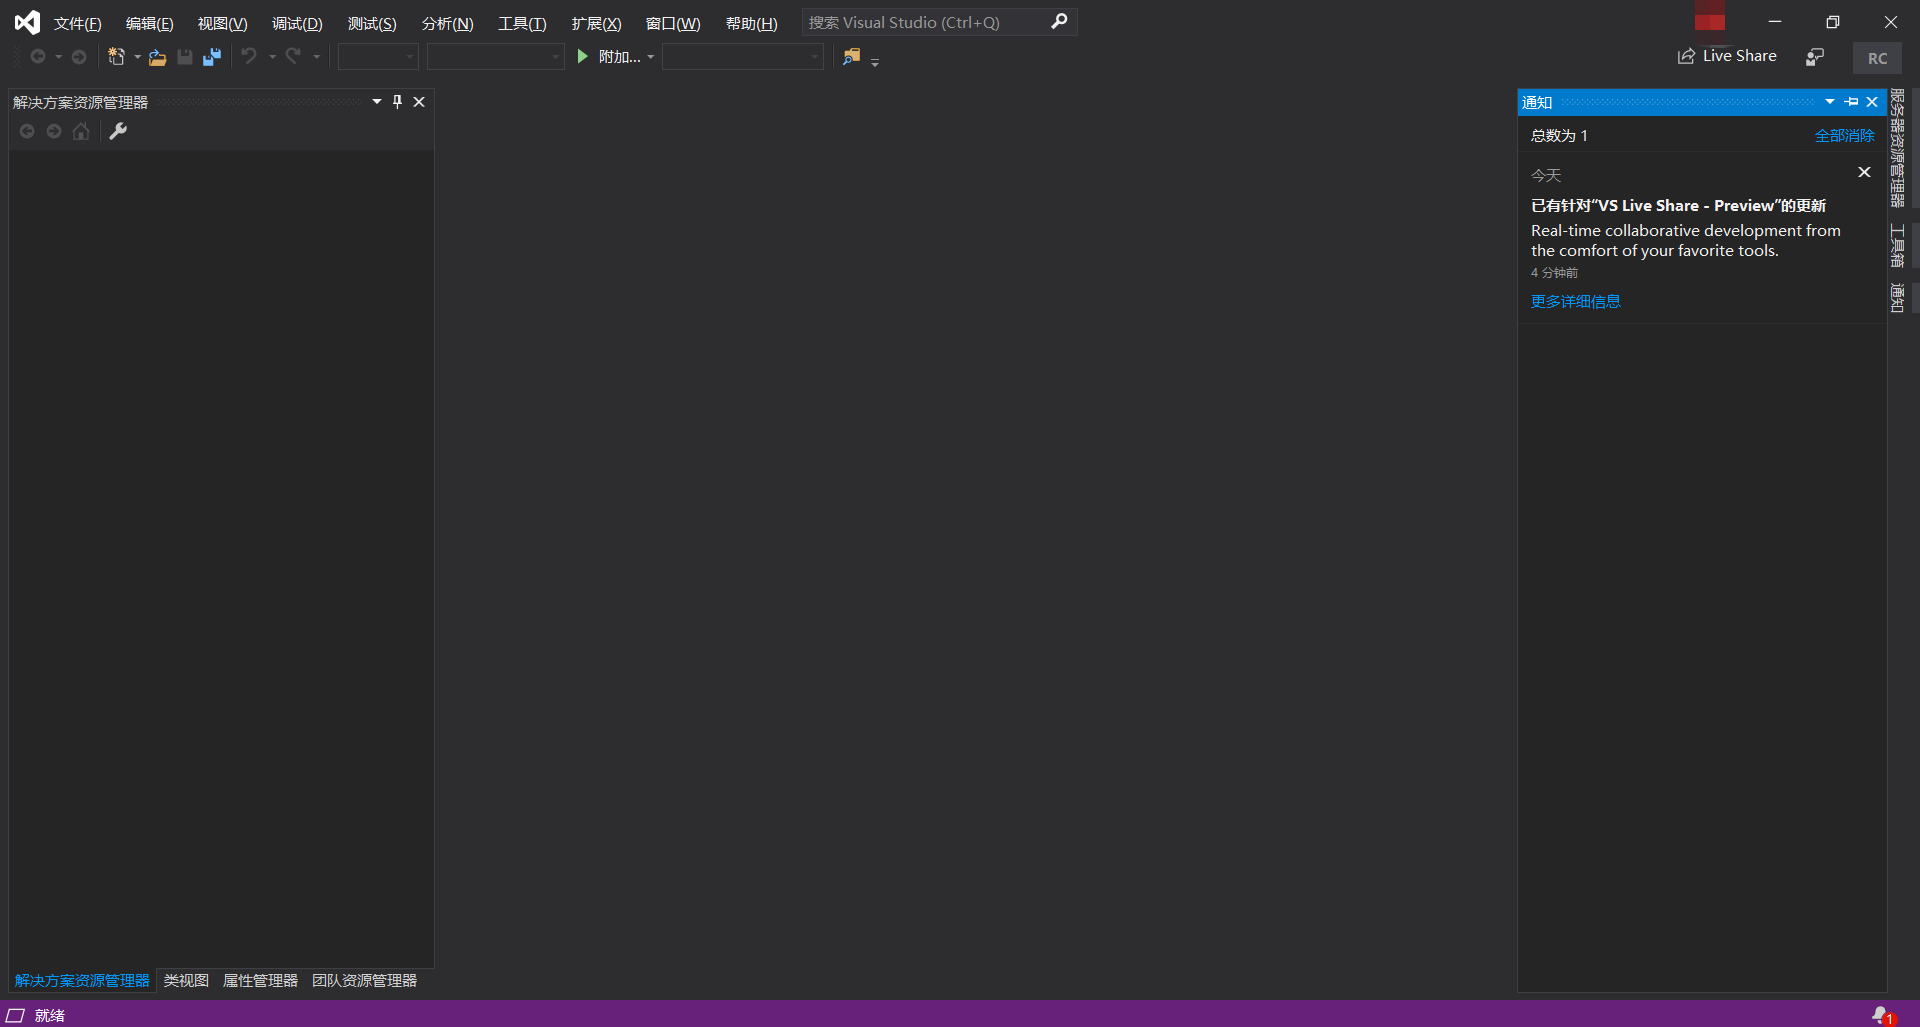This screenshot has width=1920, height=1027.
Task: Click 全部消除 to dismiss all
Action: (1844, 135)
